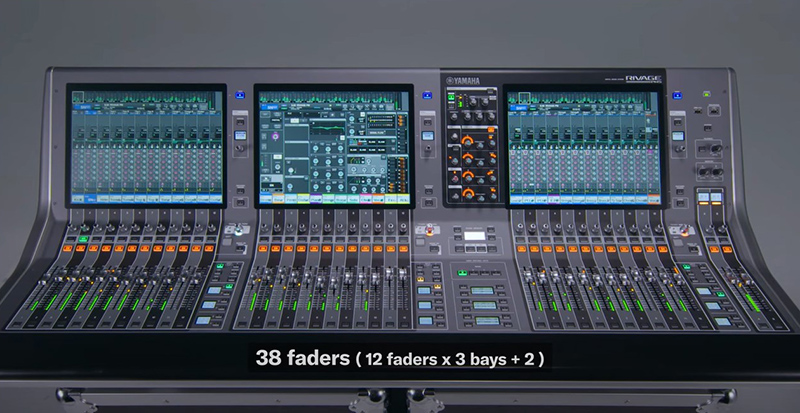
Task: Select leftmost rotary encoder above left bay
Action: [x=71, y=227]
